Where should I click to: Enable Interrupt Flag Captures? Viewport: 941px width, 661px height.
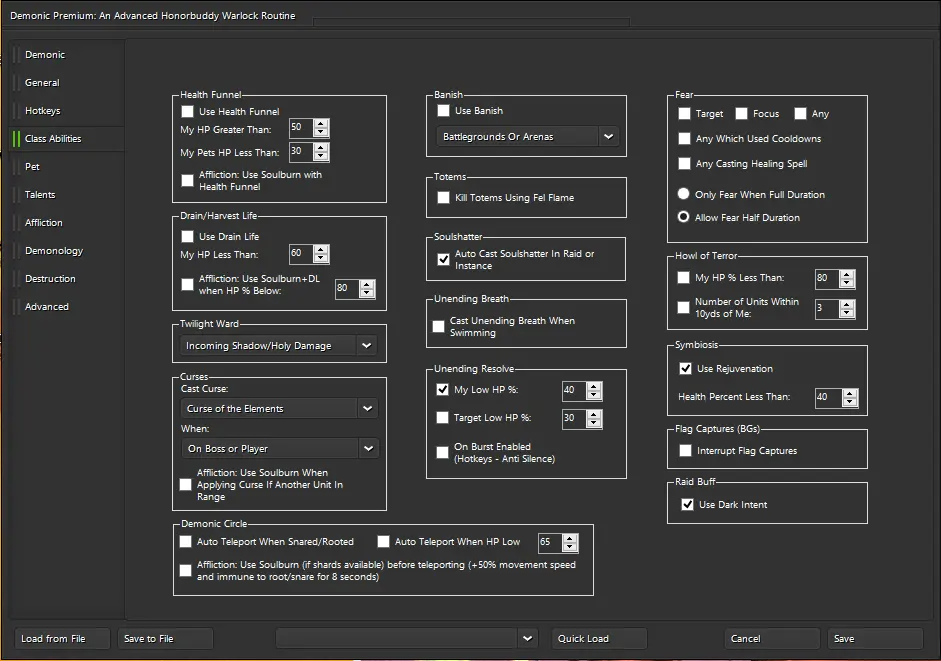[685, 450]
